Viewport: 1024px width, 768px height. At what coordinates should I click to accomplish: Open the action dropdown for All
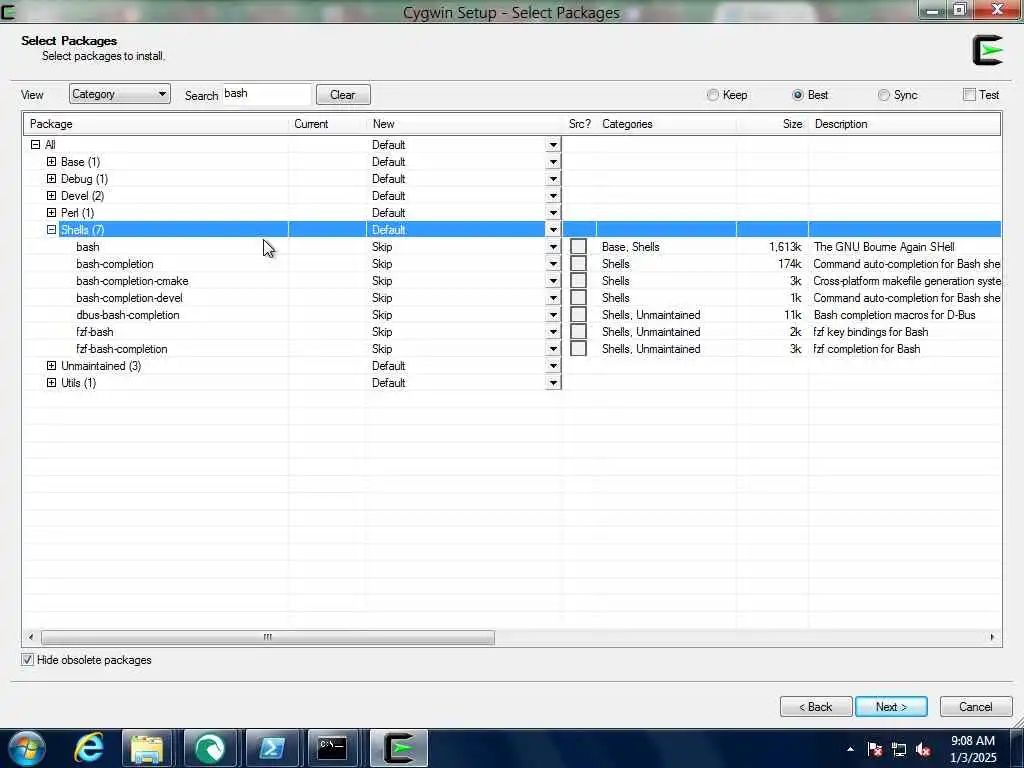(553, 144)
